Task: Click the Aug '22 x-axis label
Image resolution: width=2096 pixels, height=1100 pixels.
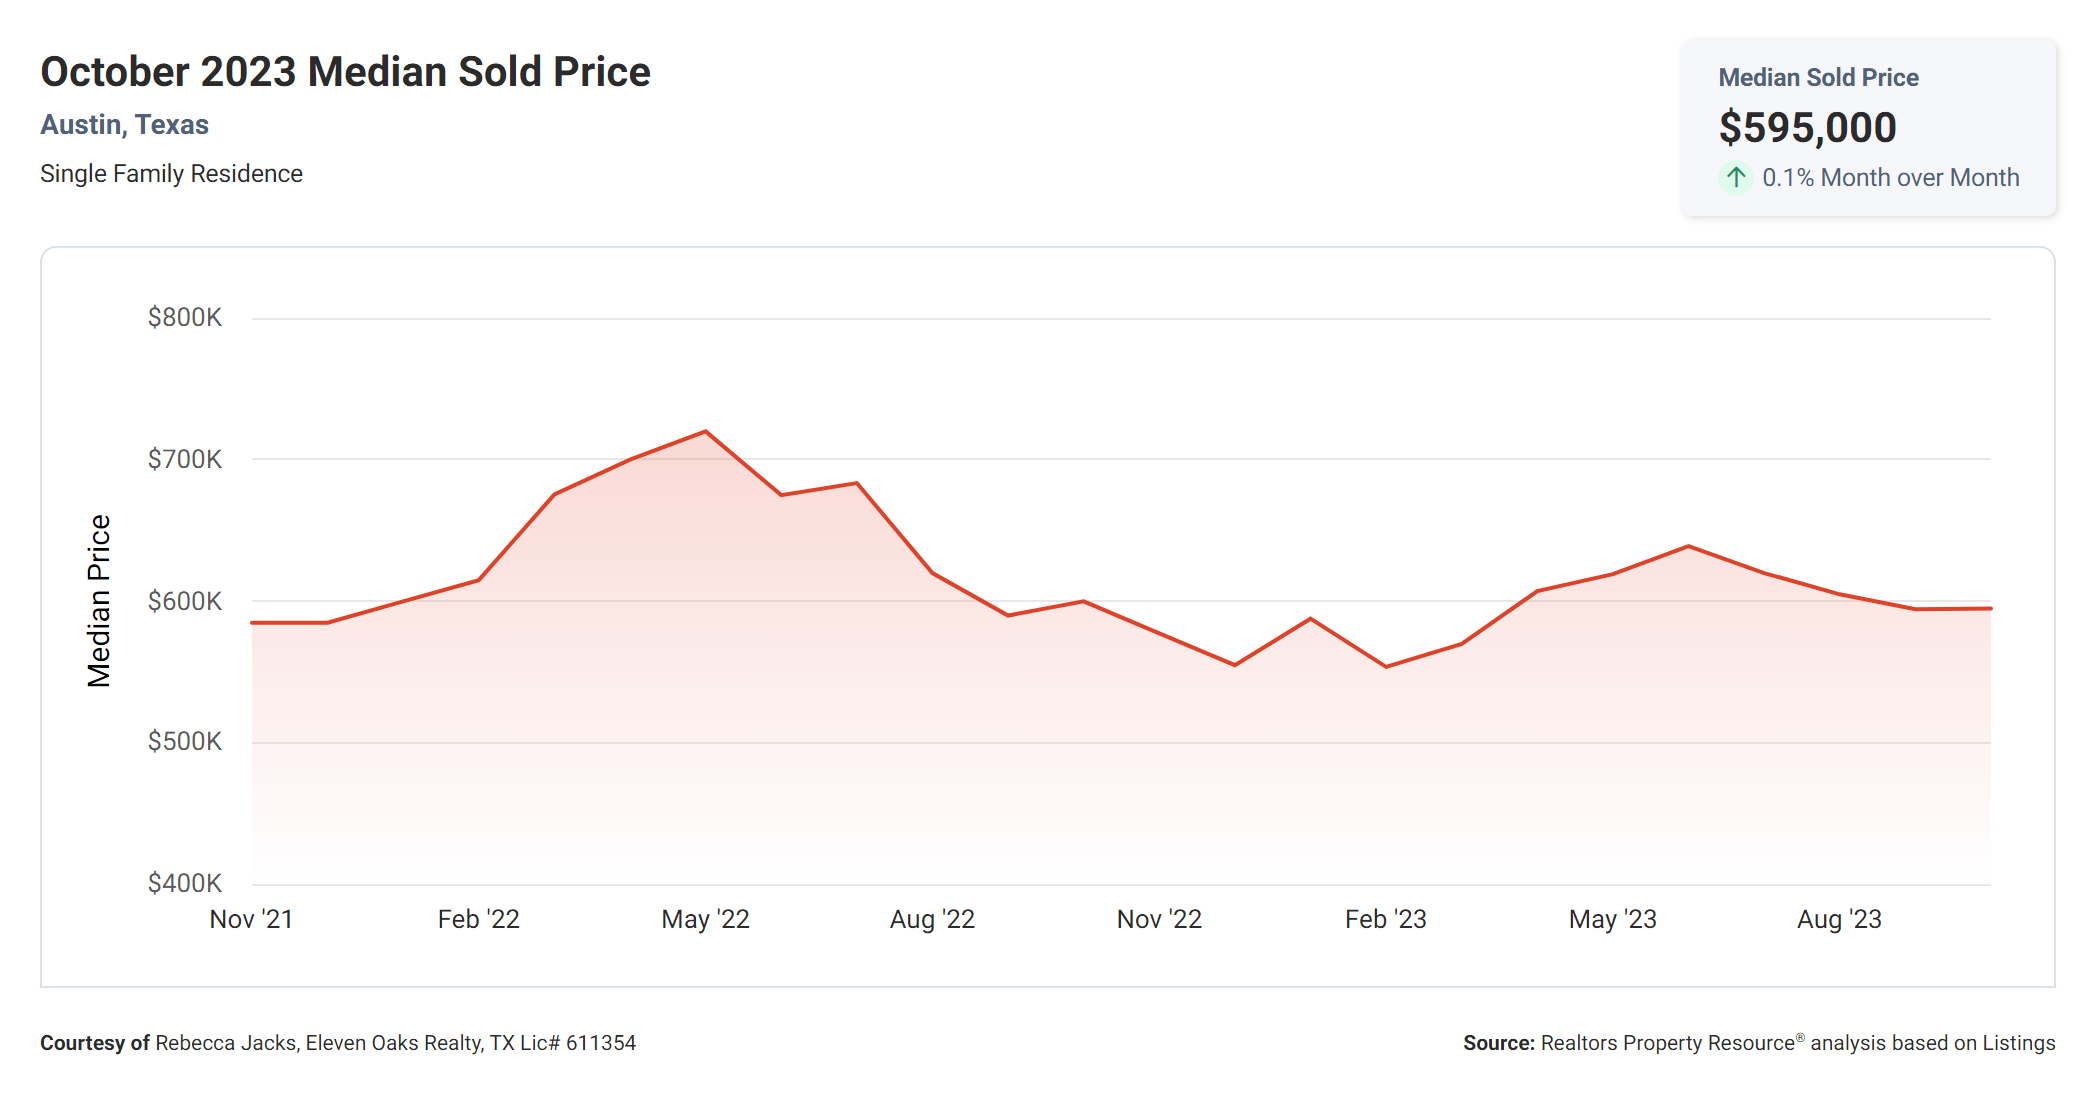Action: 932,920
